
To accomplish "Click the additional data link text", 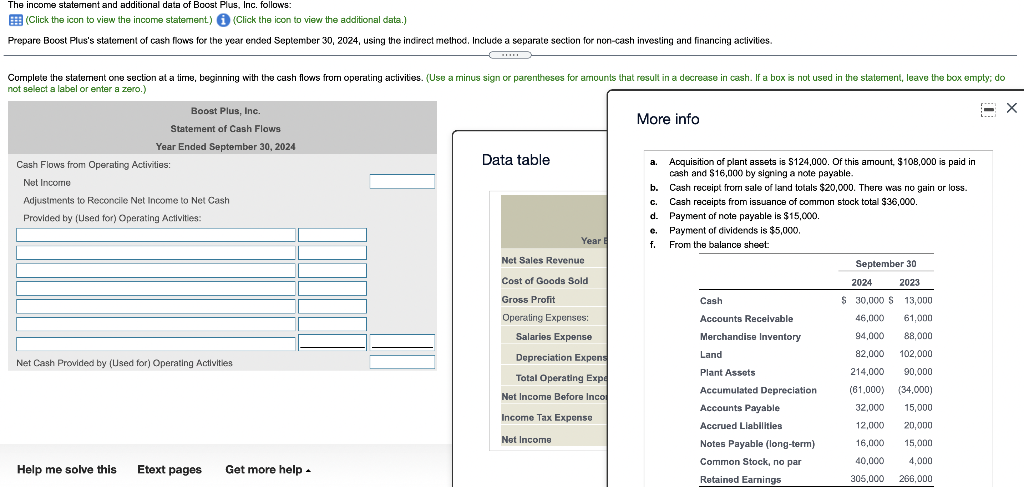I will (319, 20).
